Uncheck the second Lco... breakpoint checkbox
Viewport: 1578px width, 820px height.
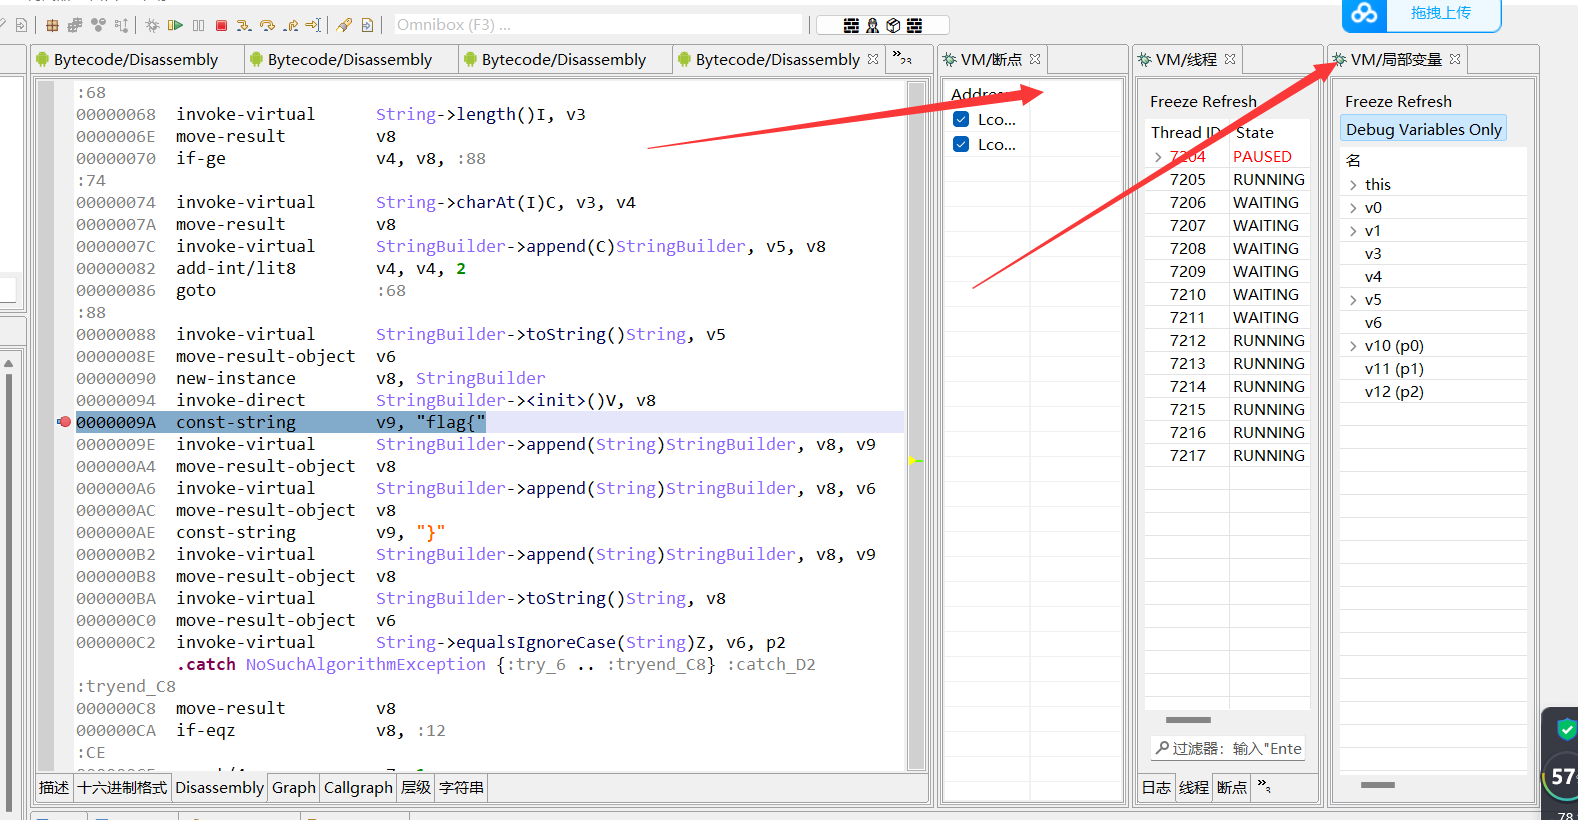point(961,144)
